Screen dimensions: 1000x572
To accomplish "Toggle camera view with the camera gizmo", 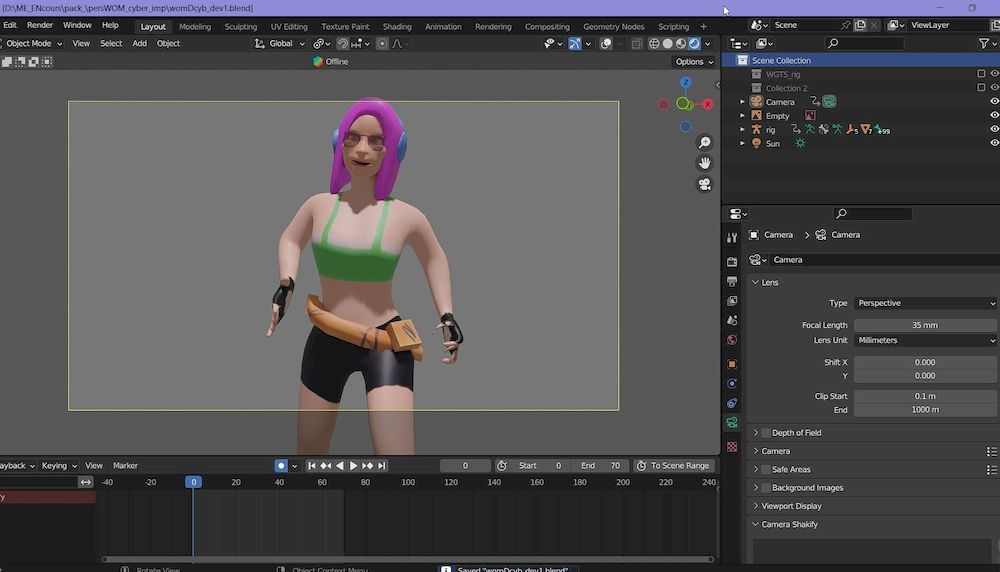I will coord(705,184).
